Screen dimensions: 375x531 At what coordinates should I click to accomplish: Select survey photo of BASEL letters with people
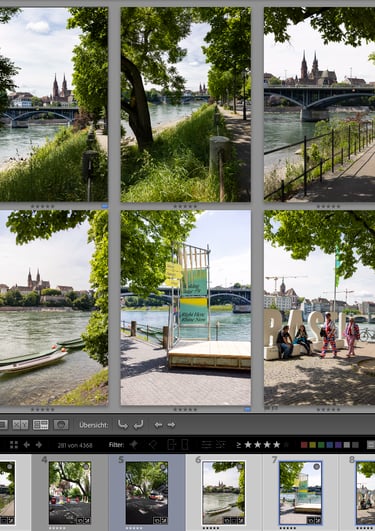pyautogui.click(x=319, y=308)
